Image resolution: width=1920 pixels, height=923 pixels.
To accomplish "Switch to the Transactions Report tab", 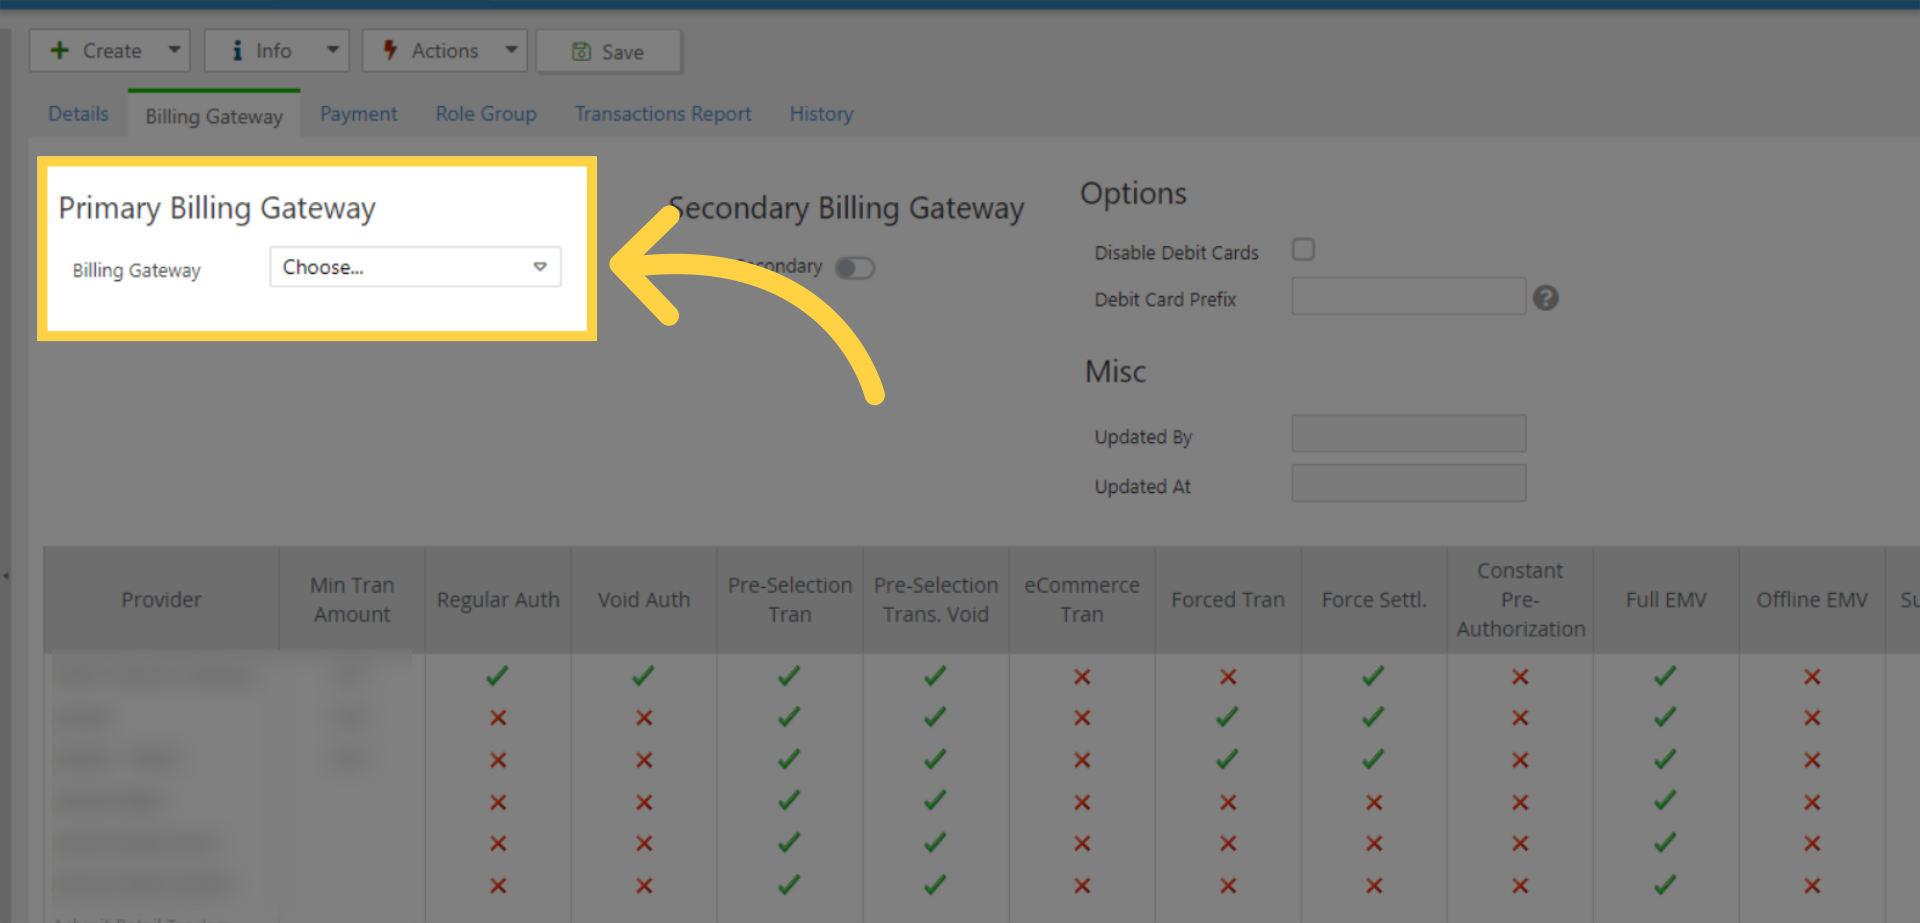I will [x=663, y=114].
